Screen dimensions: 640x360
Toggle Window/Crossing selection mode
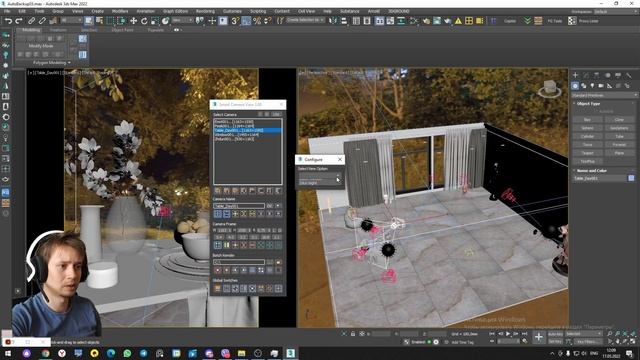[x=121, y=21]
